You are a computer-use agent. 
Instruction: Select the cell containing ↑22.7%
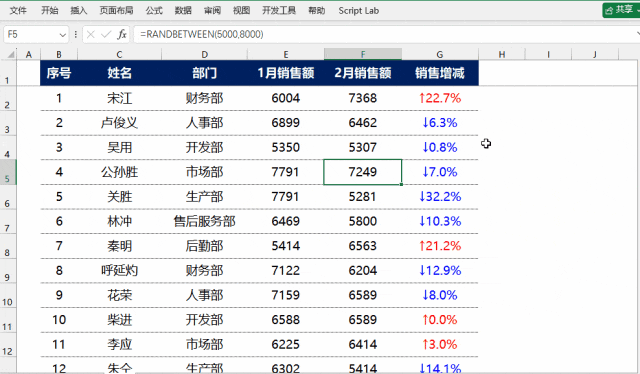click(440, 98)
